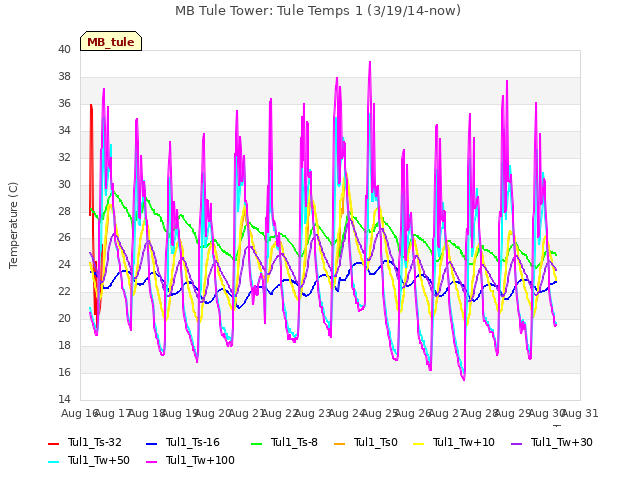Click the lowest magenta trough below 16 degrees
The width and height of the screenshot is (640, 480).
(464, 379)
